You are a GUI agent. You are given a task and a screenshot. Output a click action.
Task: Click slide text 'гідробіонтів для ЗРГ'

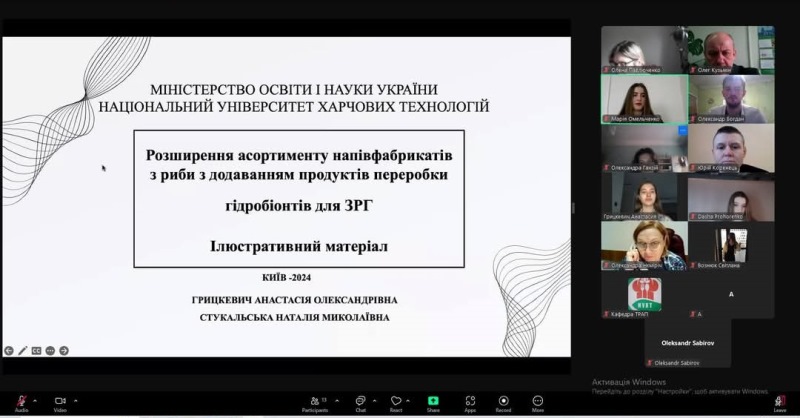tap(299, 206)
